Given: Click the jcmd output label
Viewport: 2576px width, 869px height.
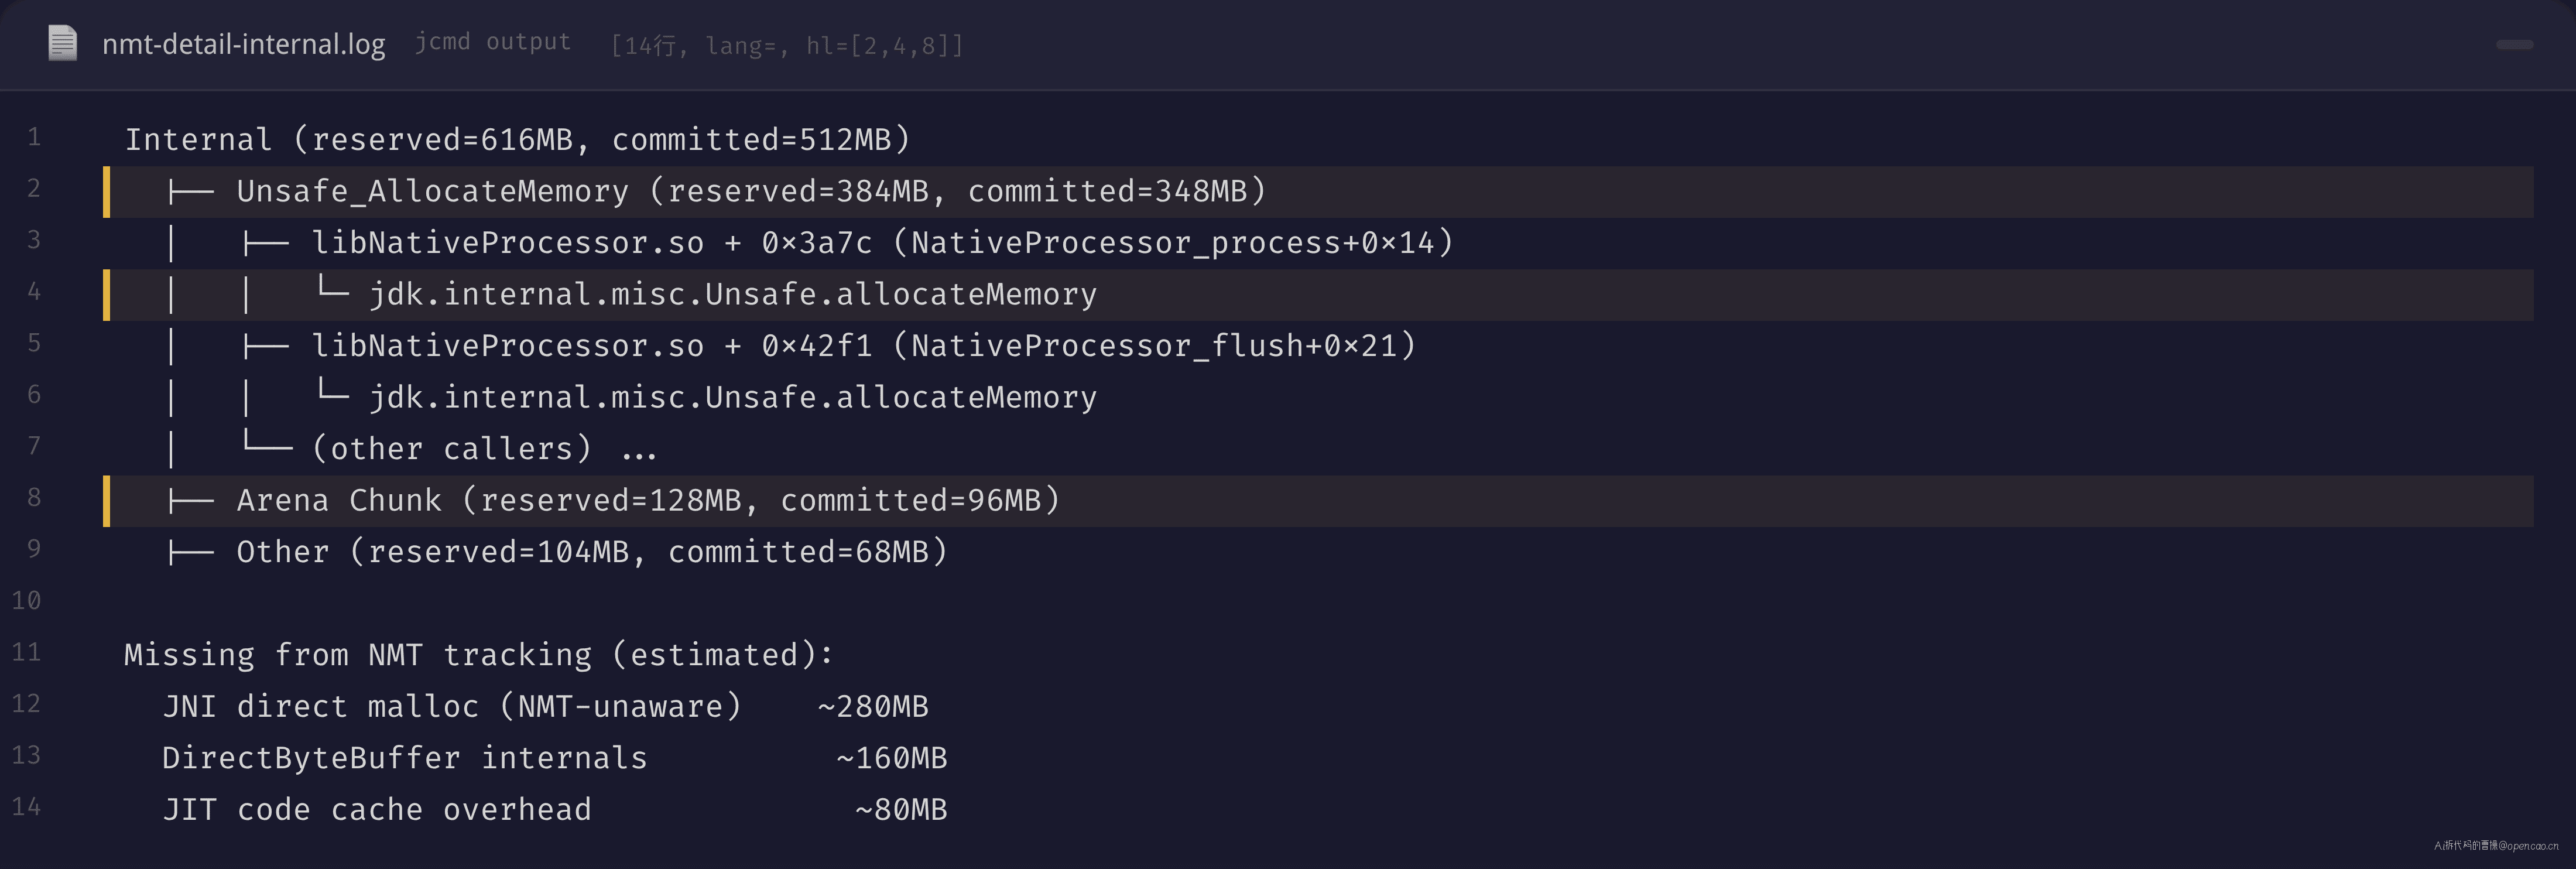Looking at the screenshot, I should tap(493, 42).
